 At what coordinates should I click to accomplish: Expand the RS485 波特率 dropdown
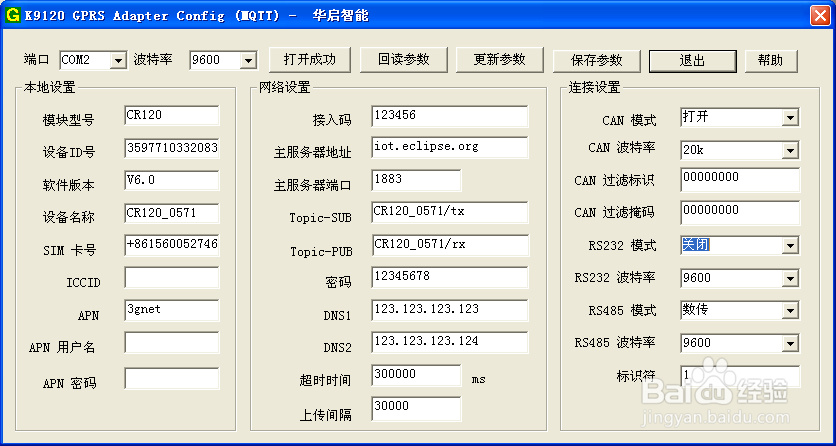791,343
